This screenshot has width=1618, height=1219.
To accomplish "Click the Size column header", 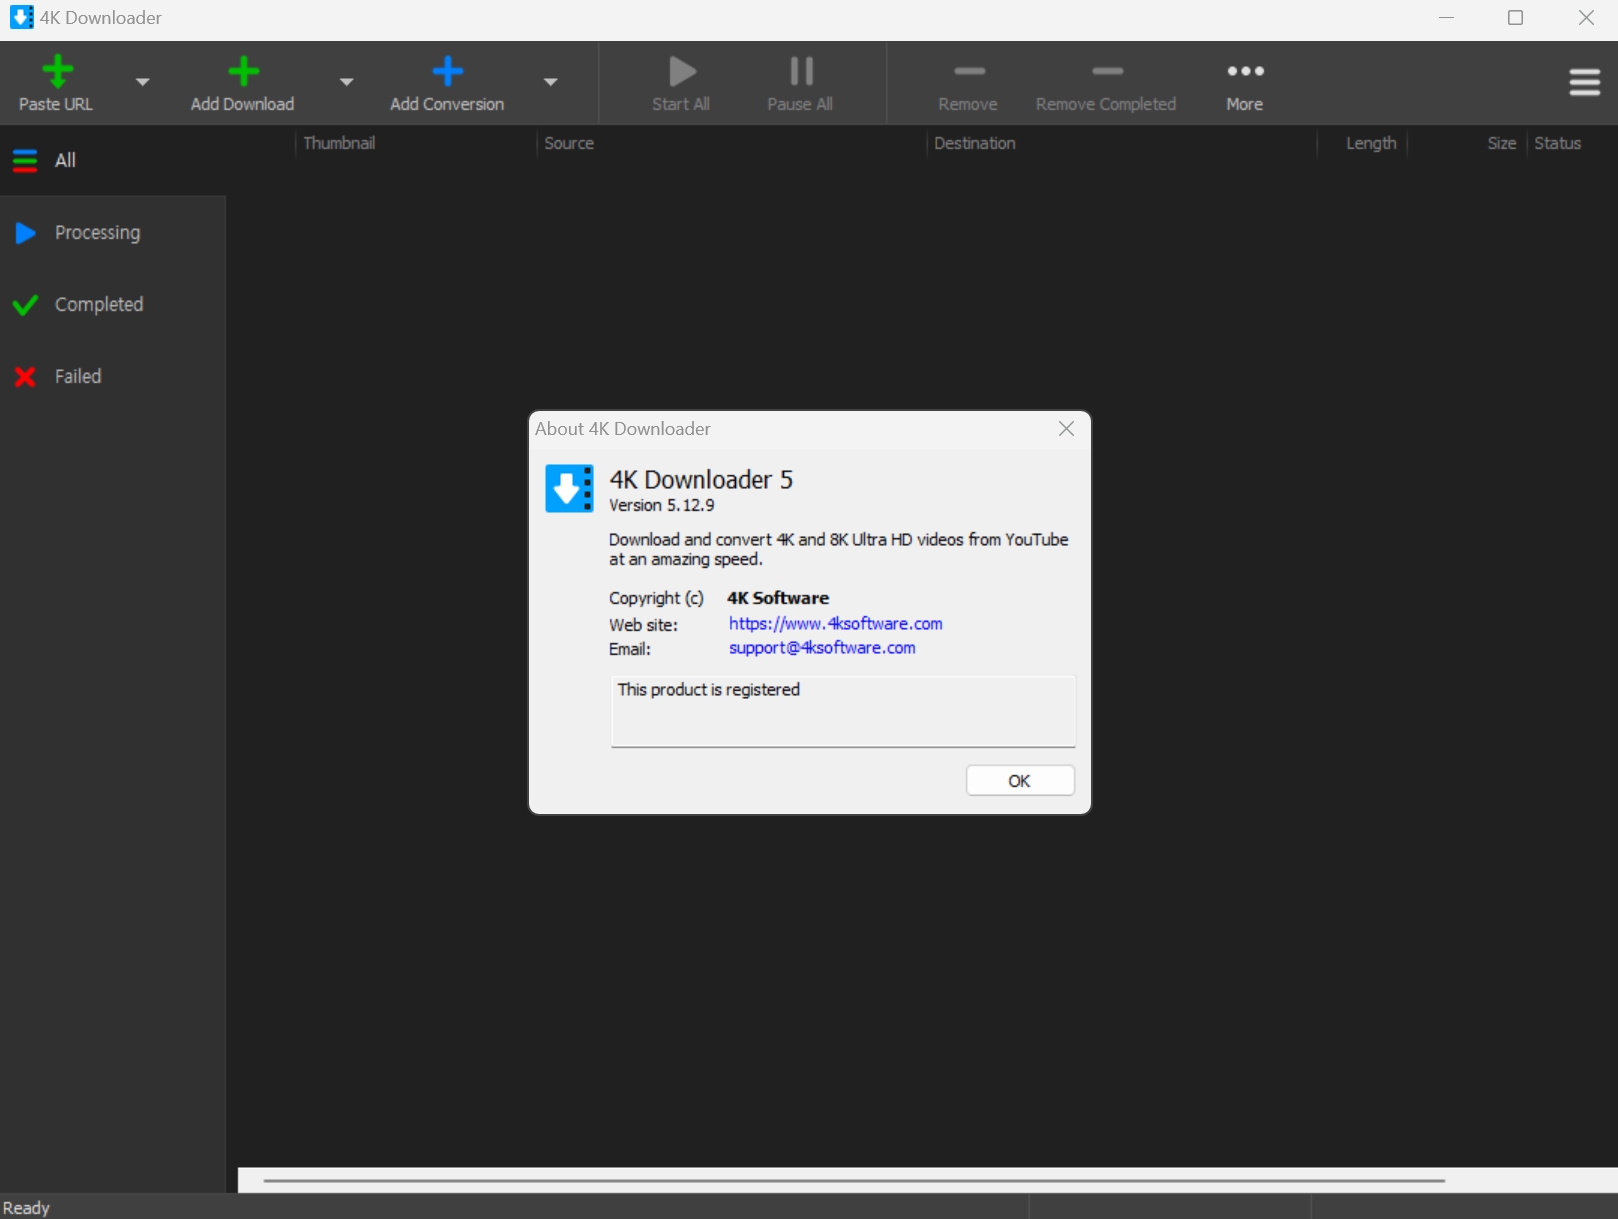I will point(1467,143).
